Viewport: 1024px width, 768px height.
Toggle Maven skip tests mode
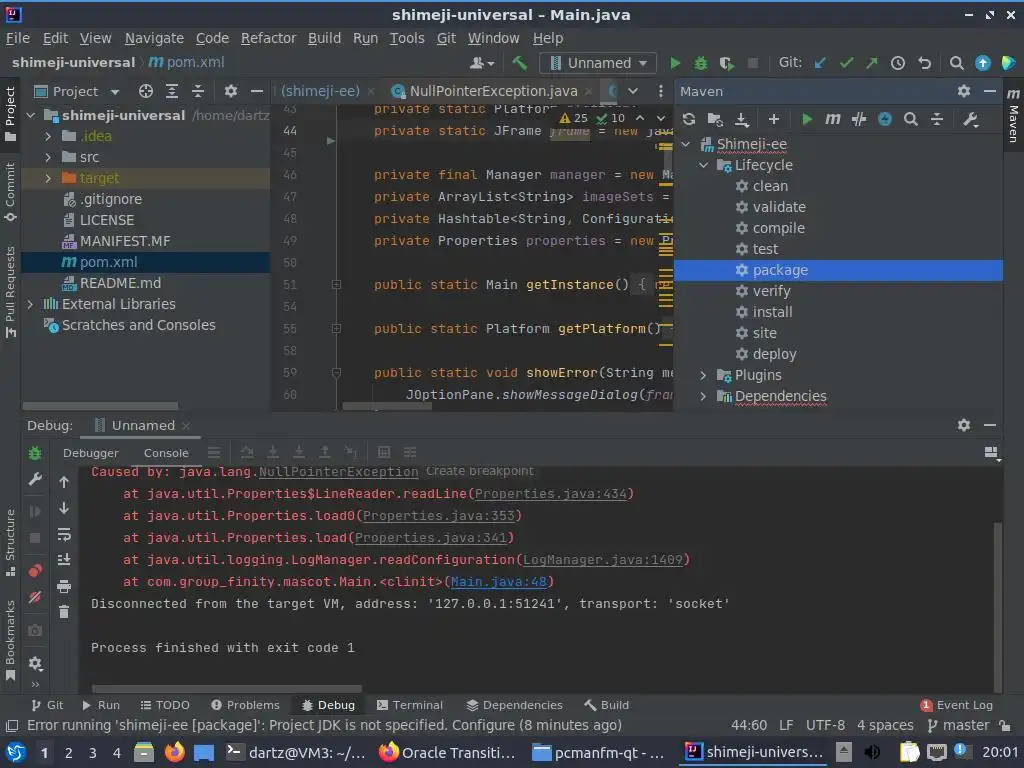point(884,119)
